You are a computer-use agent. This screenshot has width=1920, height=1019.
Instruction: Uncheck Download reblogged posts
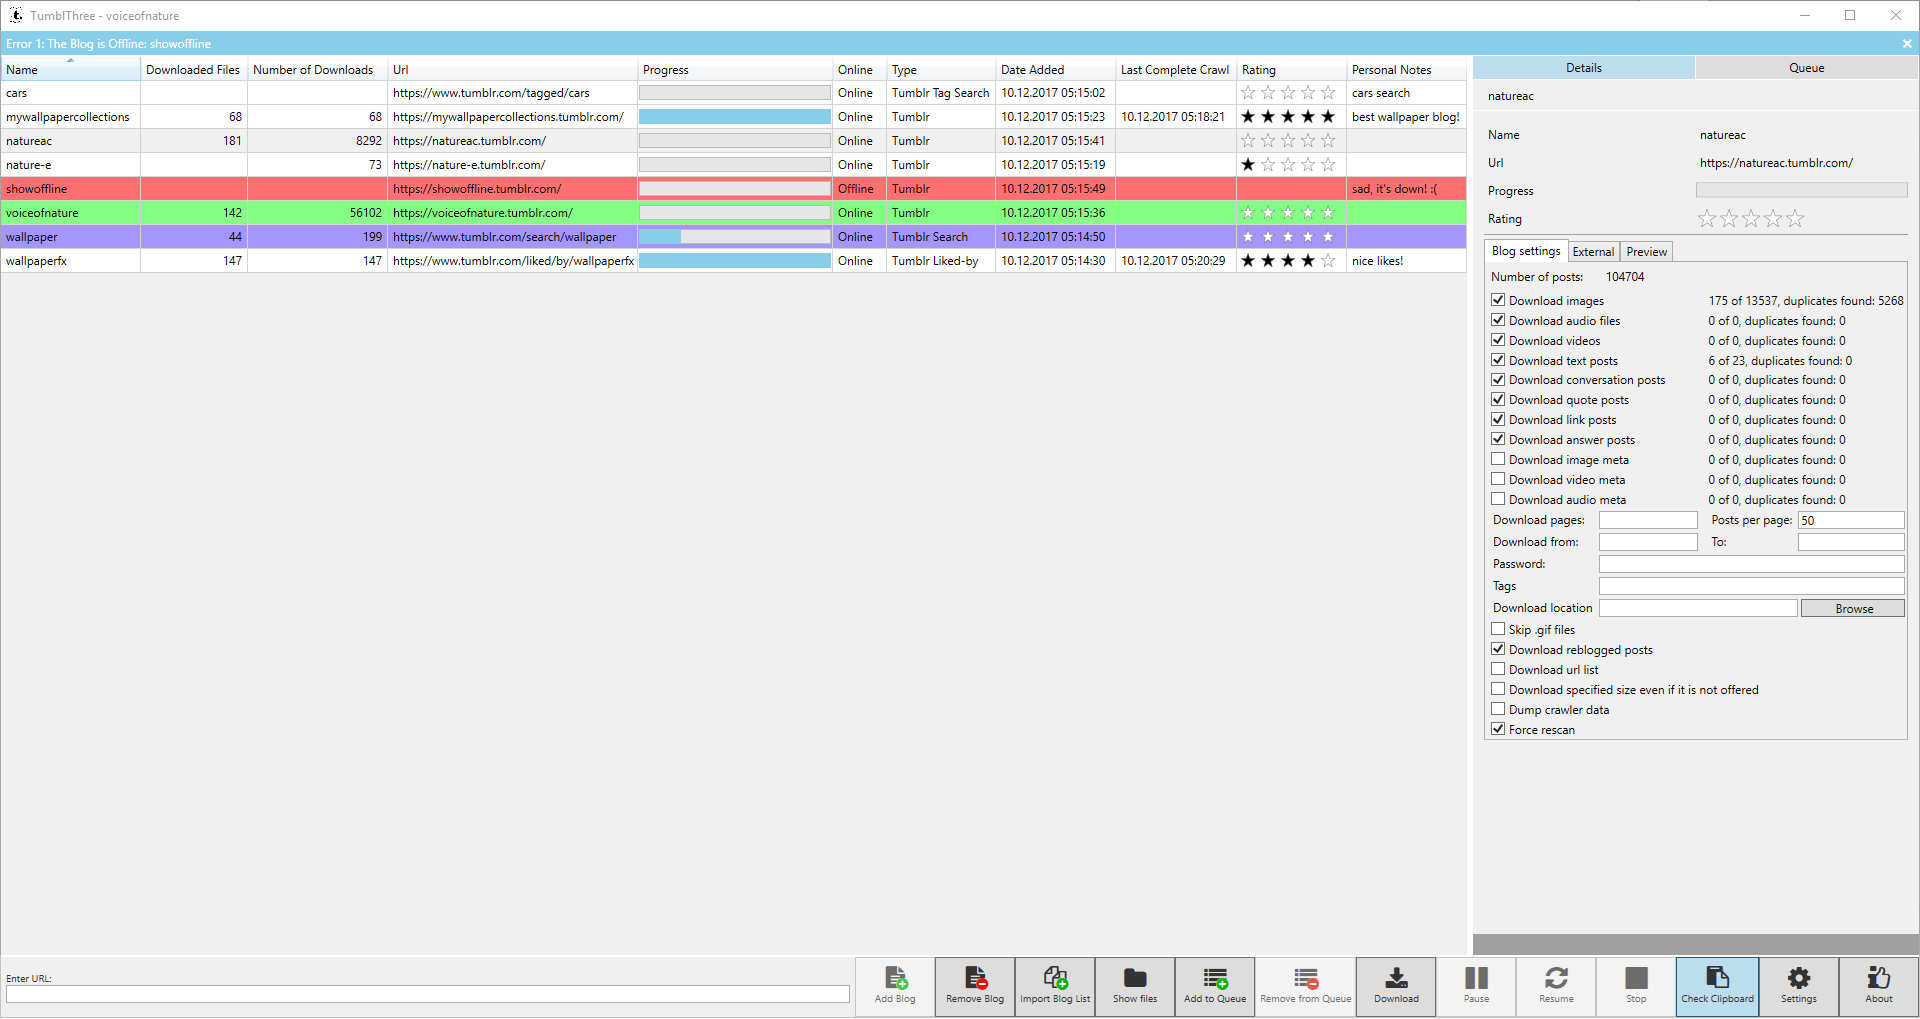1498,649
